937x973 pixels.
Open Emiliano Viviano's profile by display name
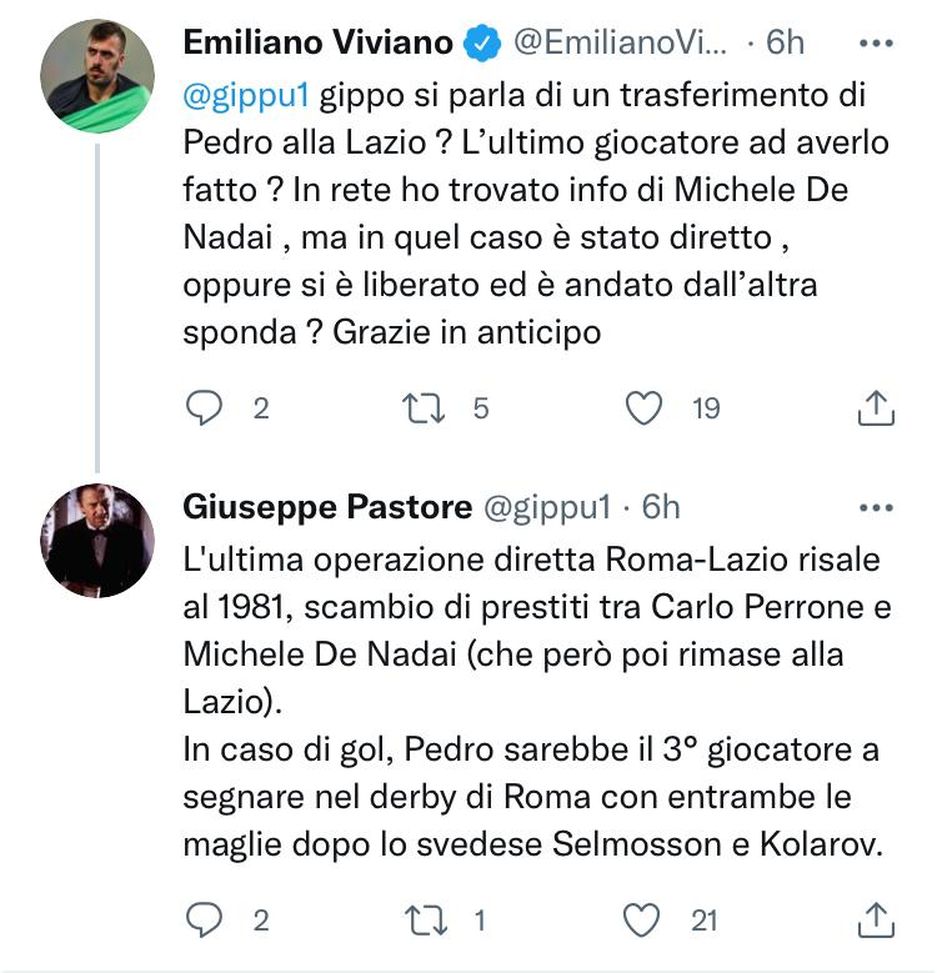(x=318, y=44)
